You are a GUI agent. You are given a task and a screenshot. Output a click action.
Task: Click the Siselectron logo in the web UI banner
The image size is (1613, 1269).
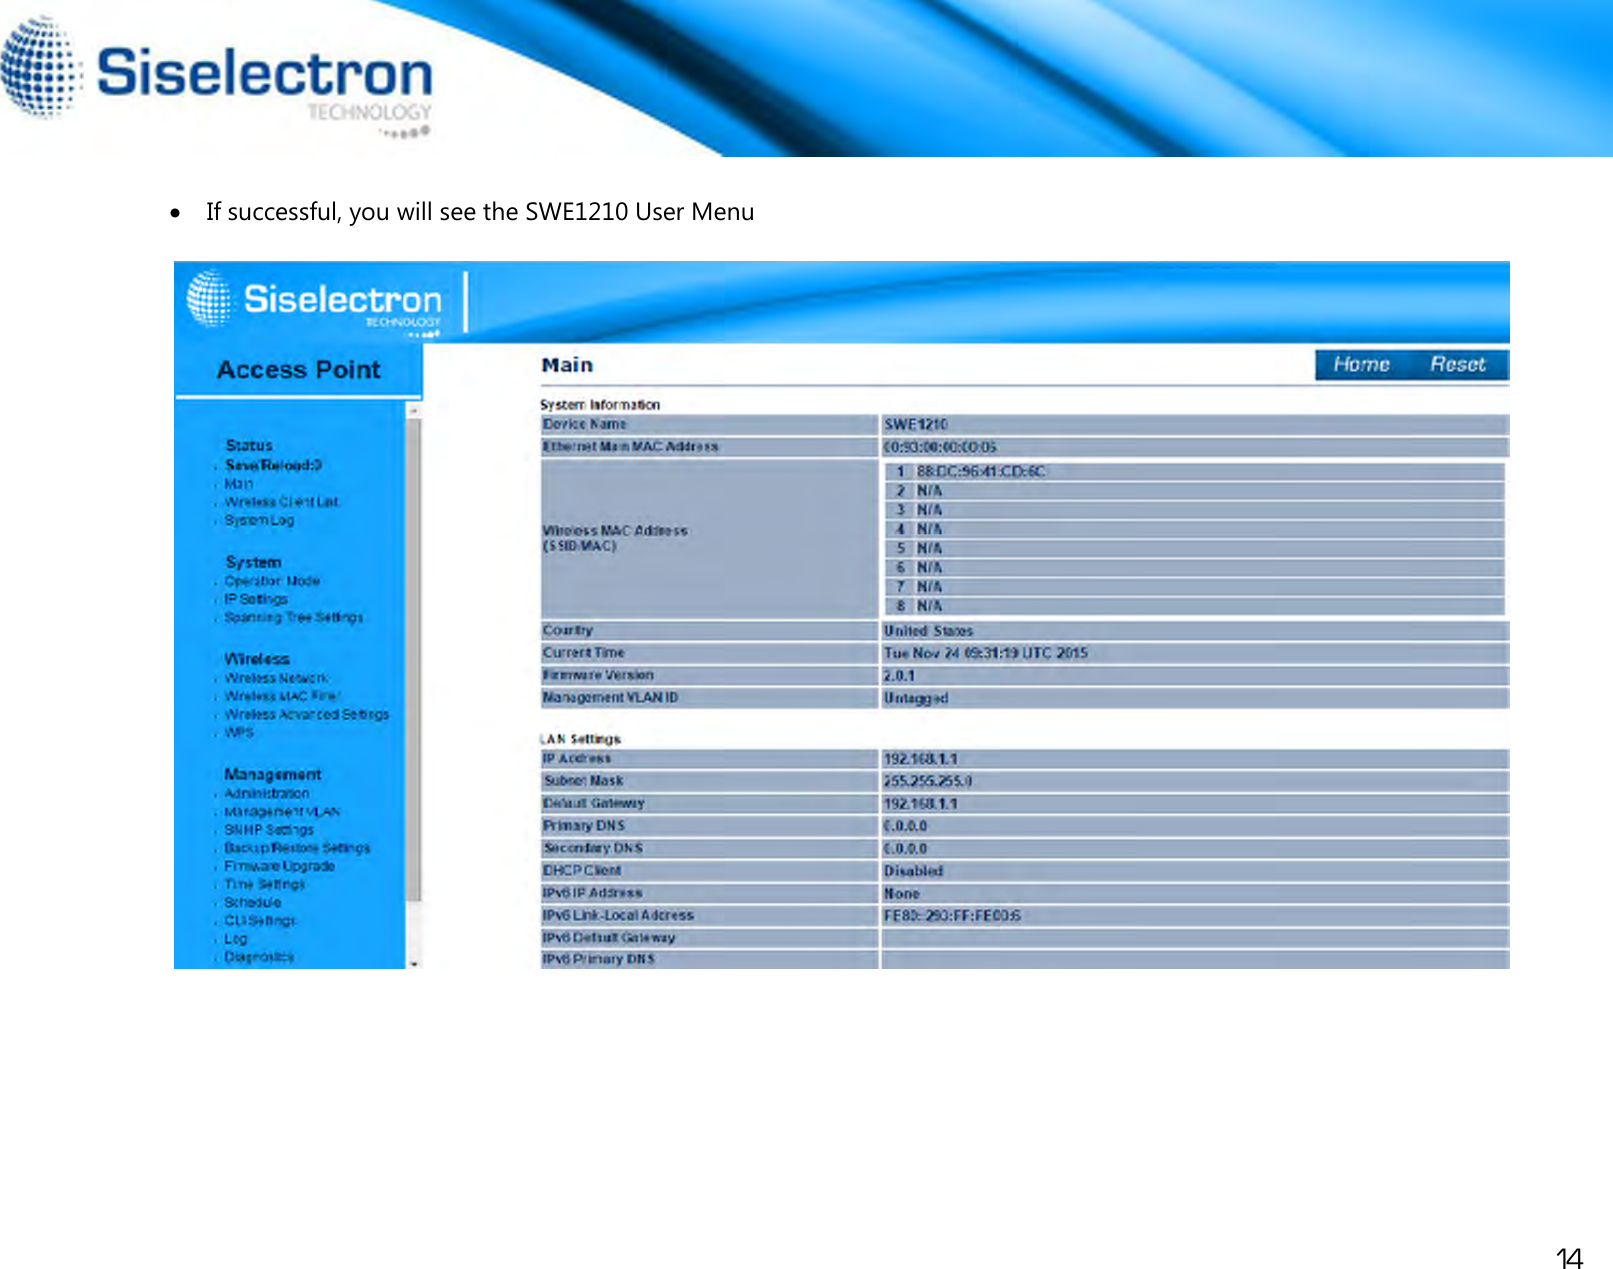[x=314, y=302]
